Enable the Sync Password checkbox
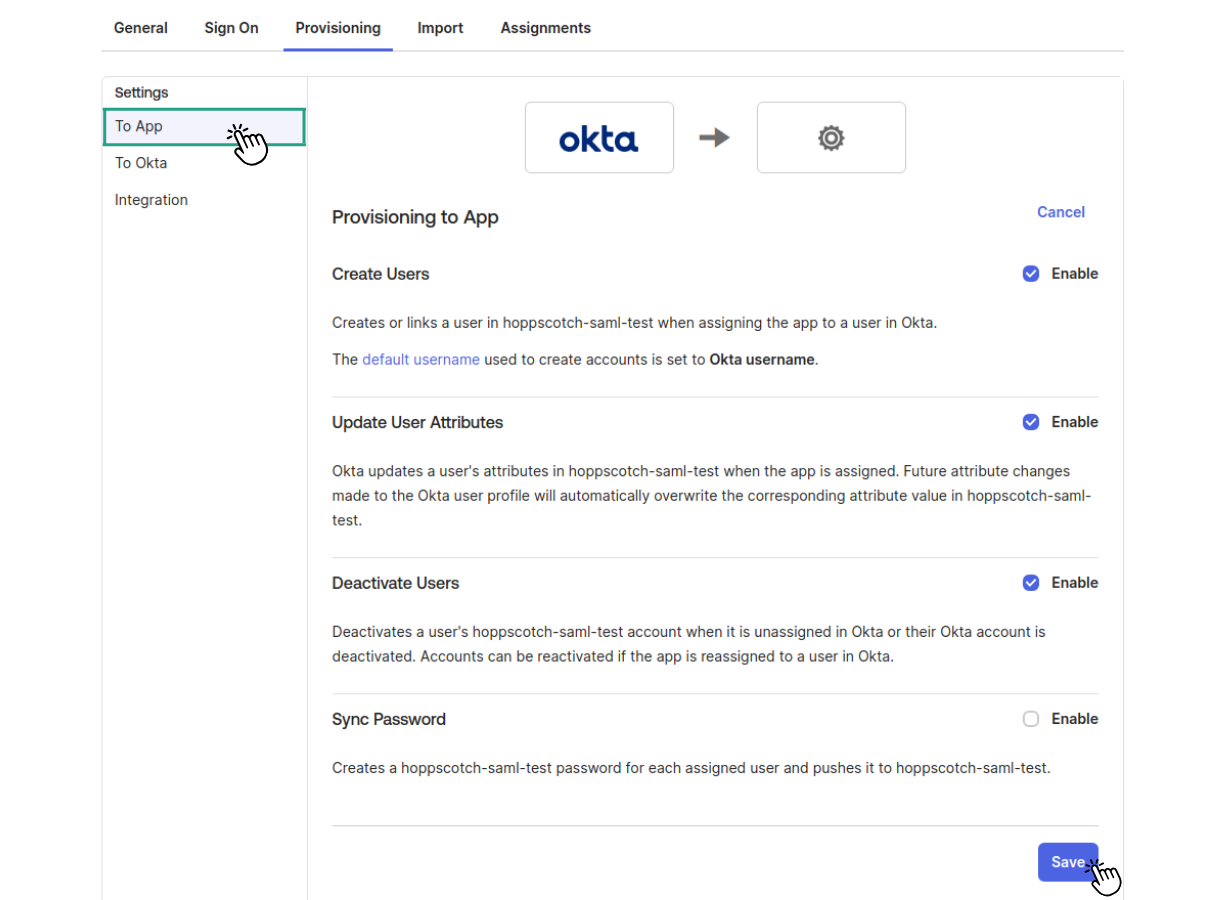The image size is (1224, 900). point(1031,719)
